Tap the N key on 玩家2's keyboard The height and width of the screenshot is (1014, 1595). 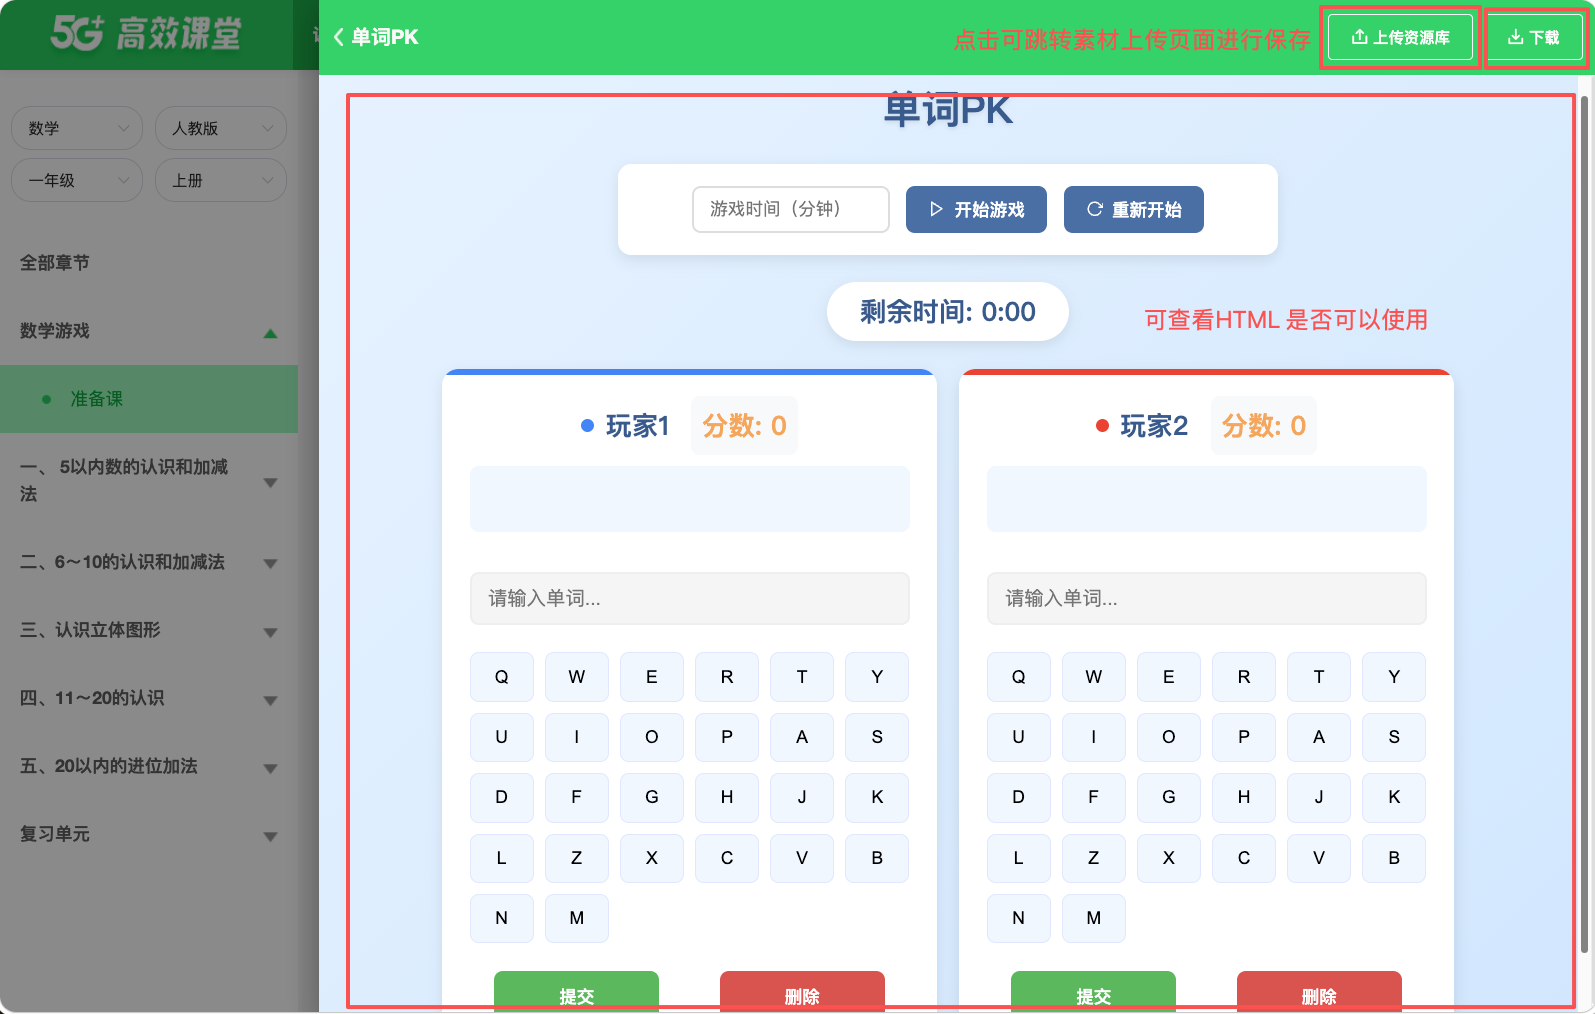1019,918
